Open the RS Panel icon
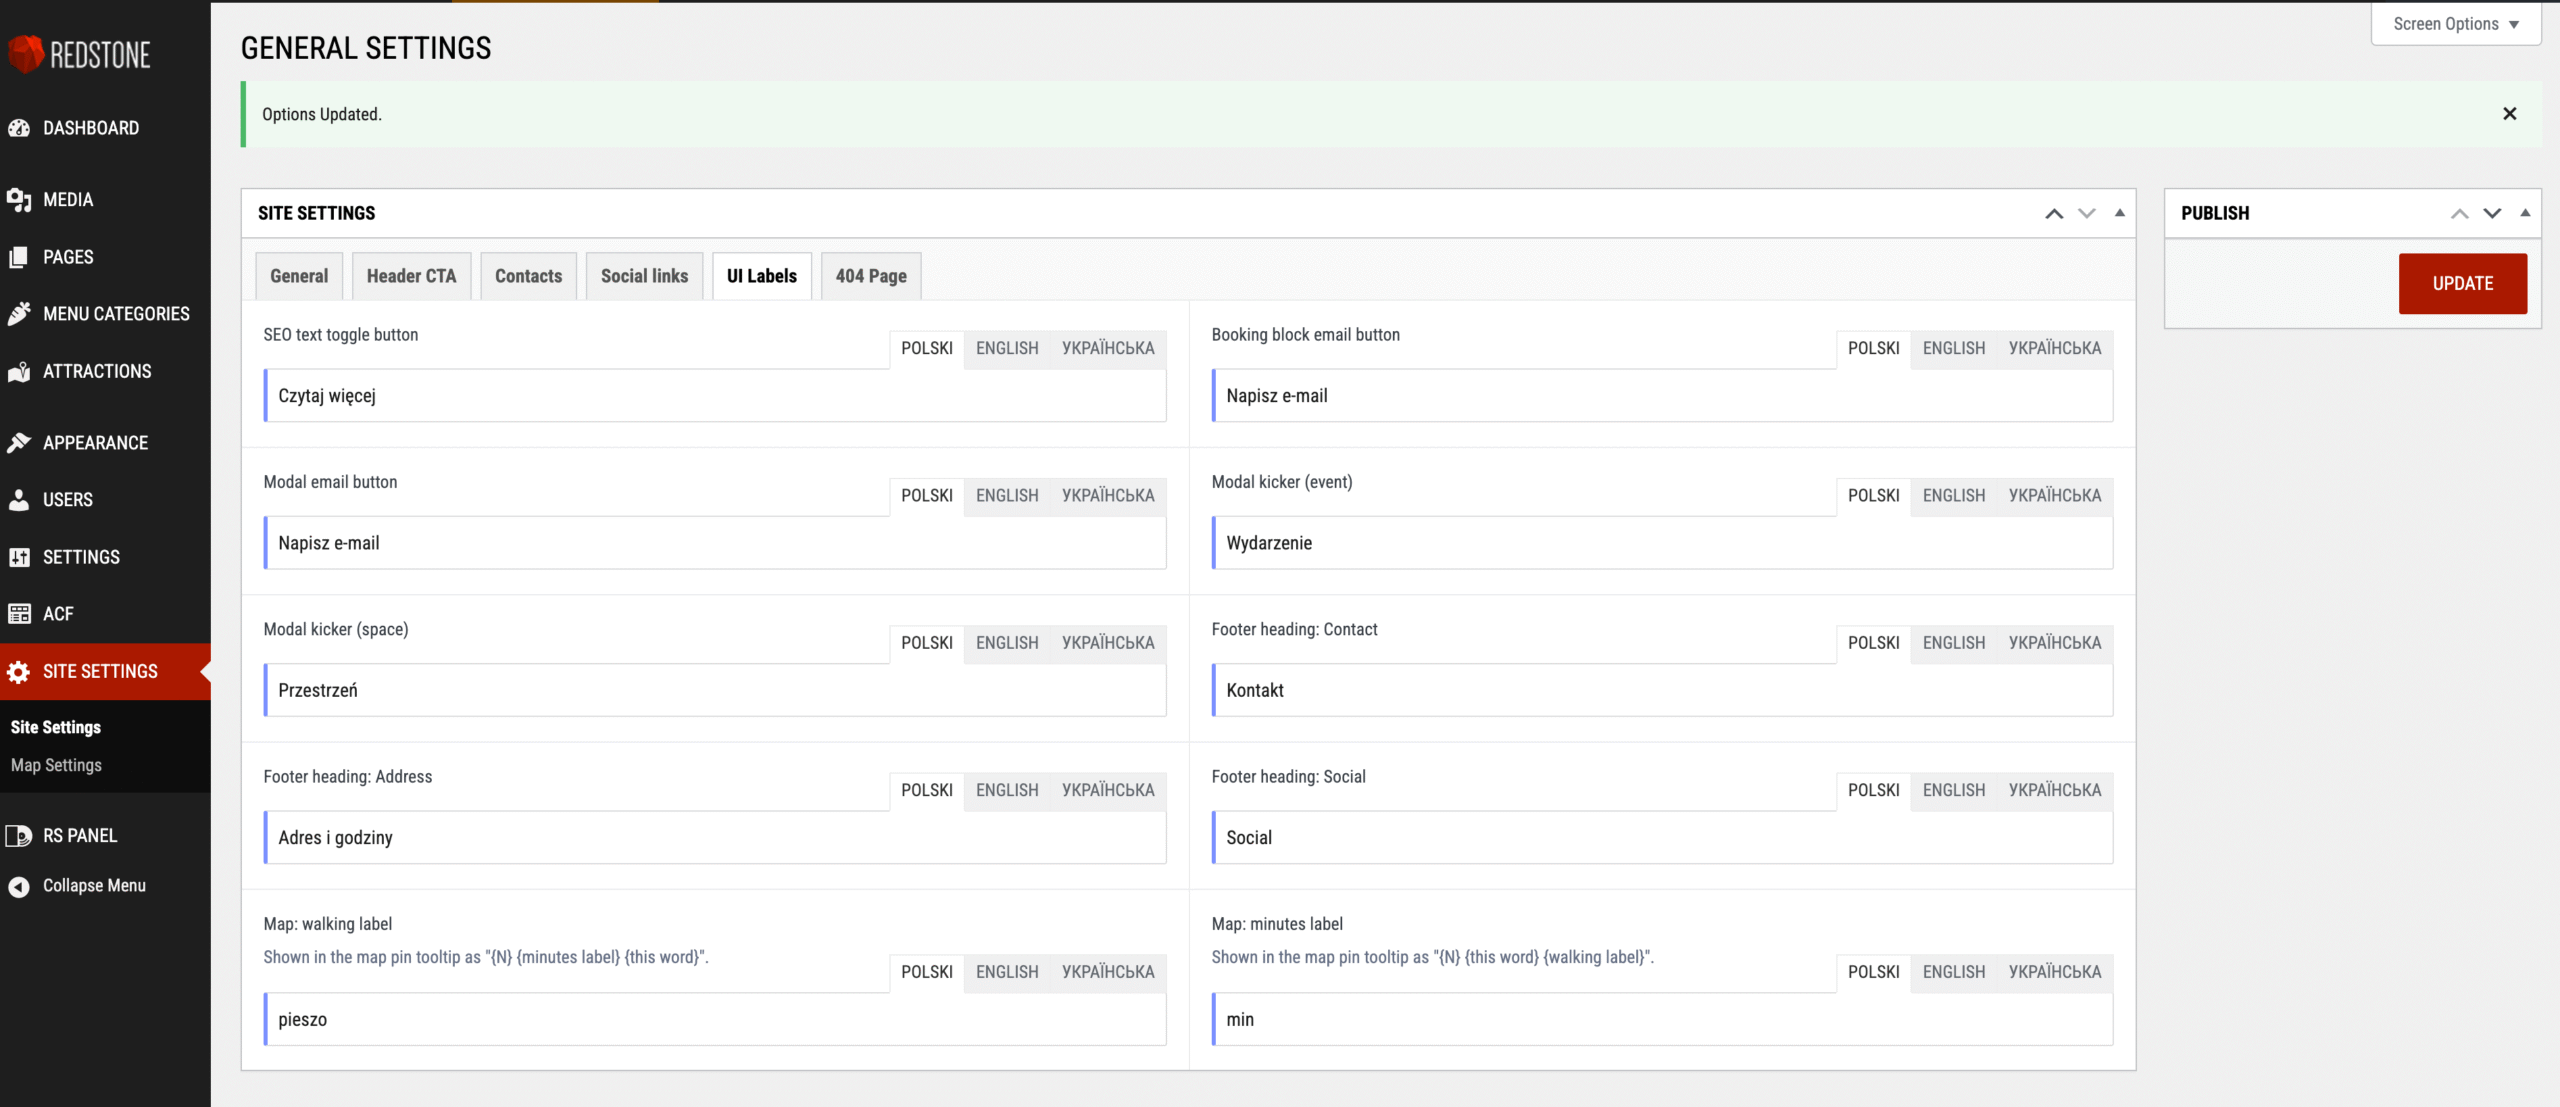 (x=19, y=836)
